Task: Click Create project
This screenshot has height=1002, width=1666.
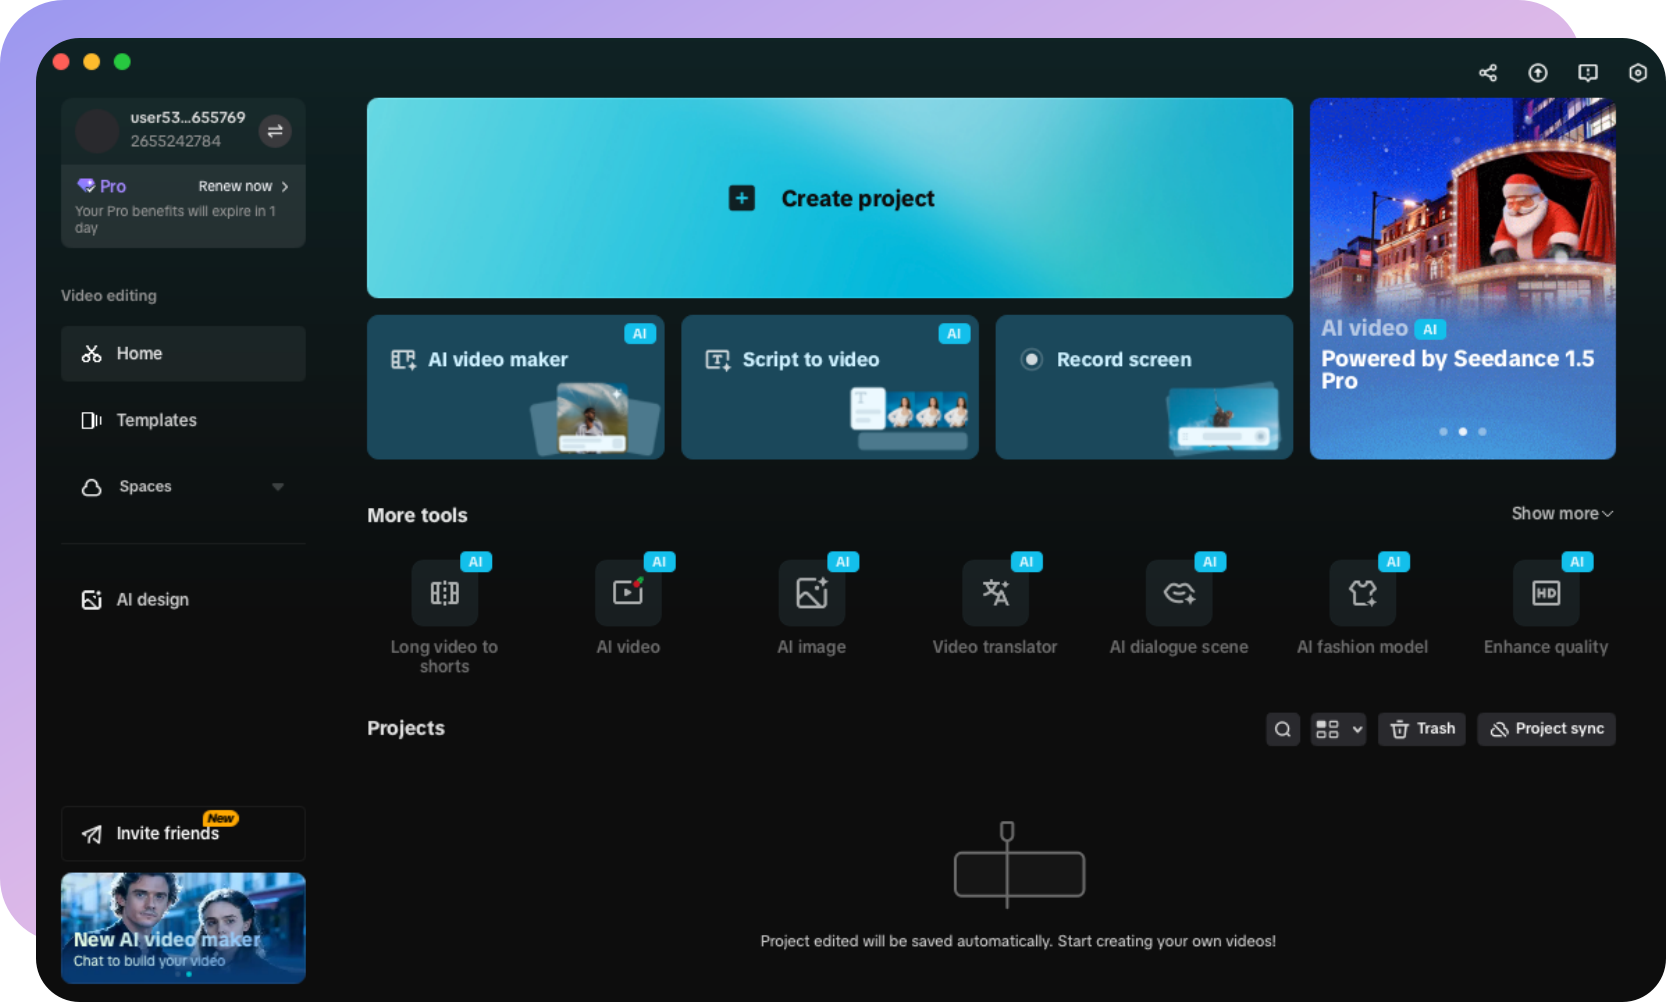Action: (830, 198)
